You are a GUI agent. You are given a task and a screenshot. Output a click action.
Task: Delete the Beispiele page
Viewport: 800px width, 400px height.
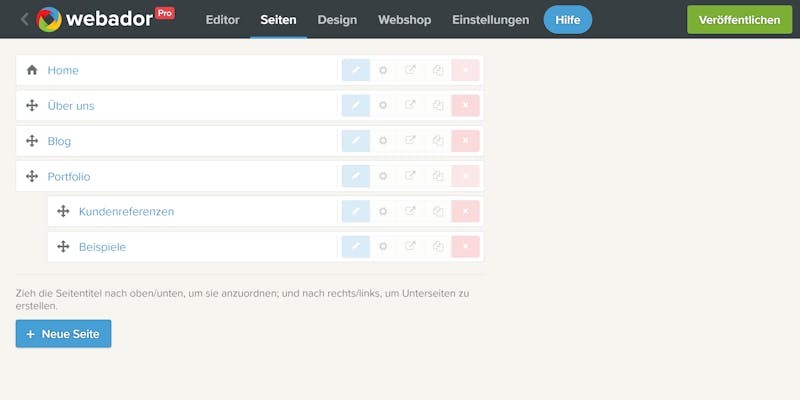click(x=465, y=246)
